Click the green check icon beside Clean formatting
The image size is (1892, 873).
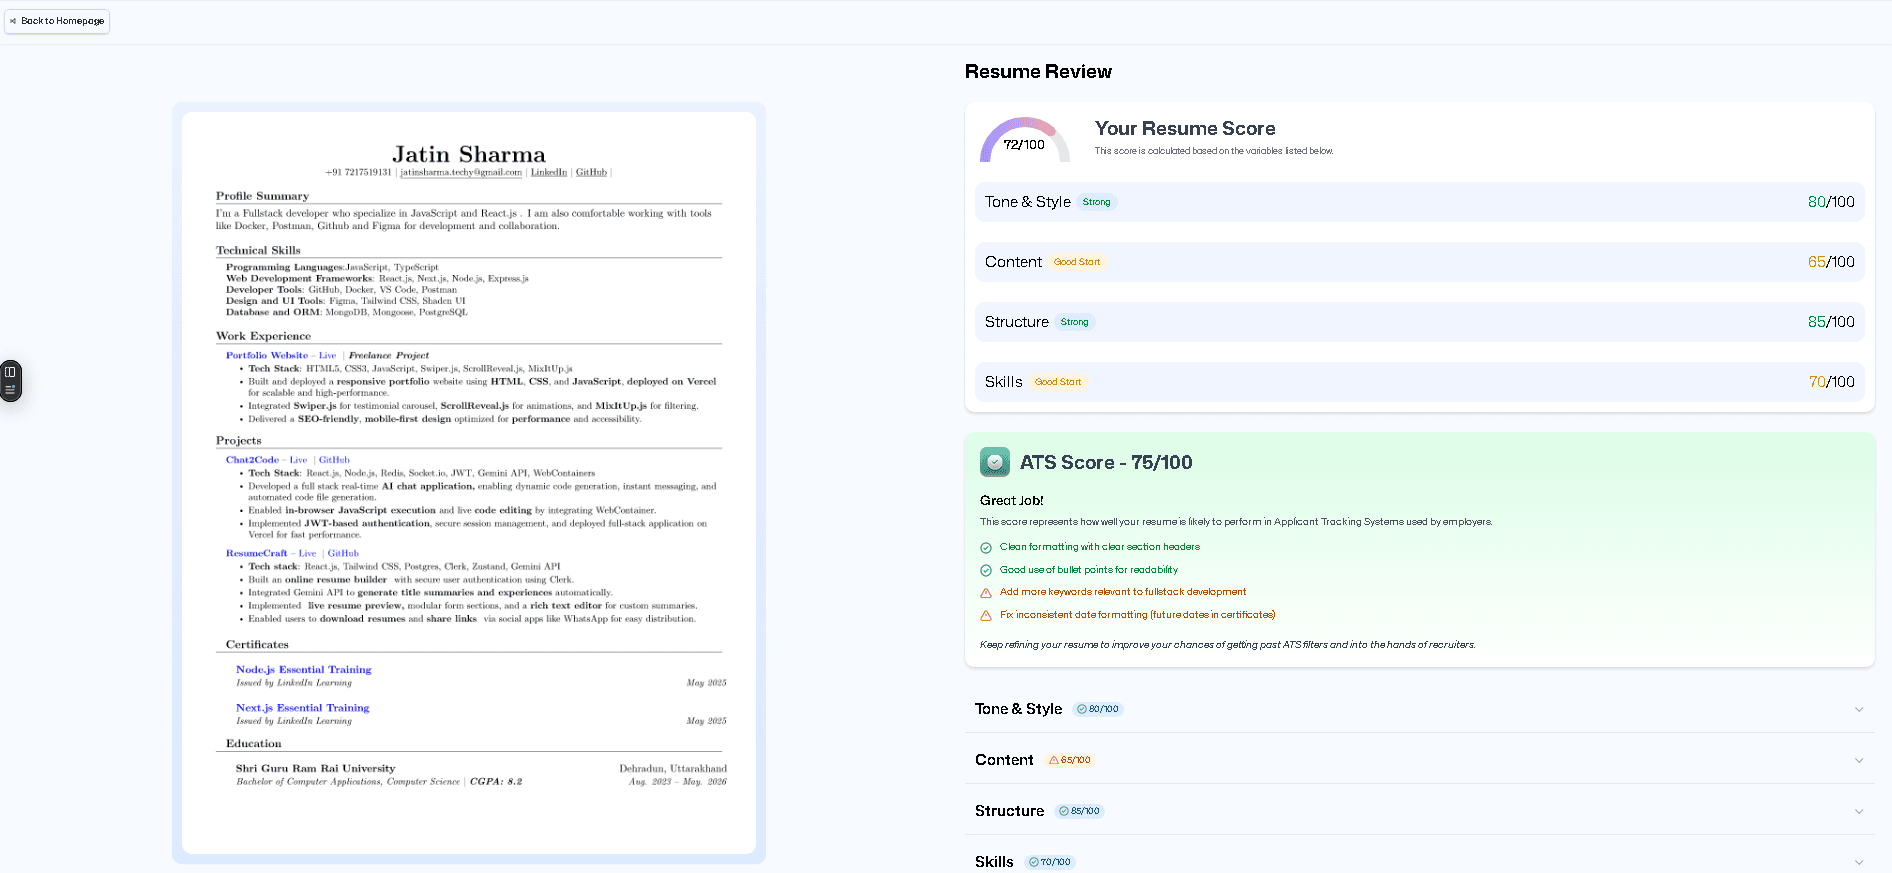(x=986, y=547)
